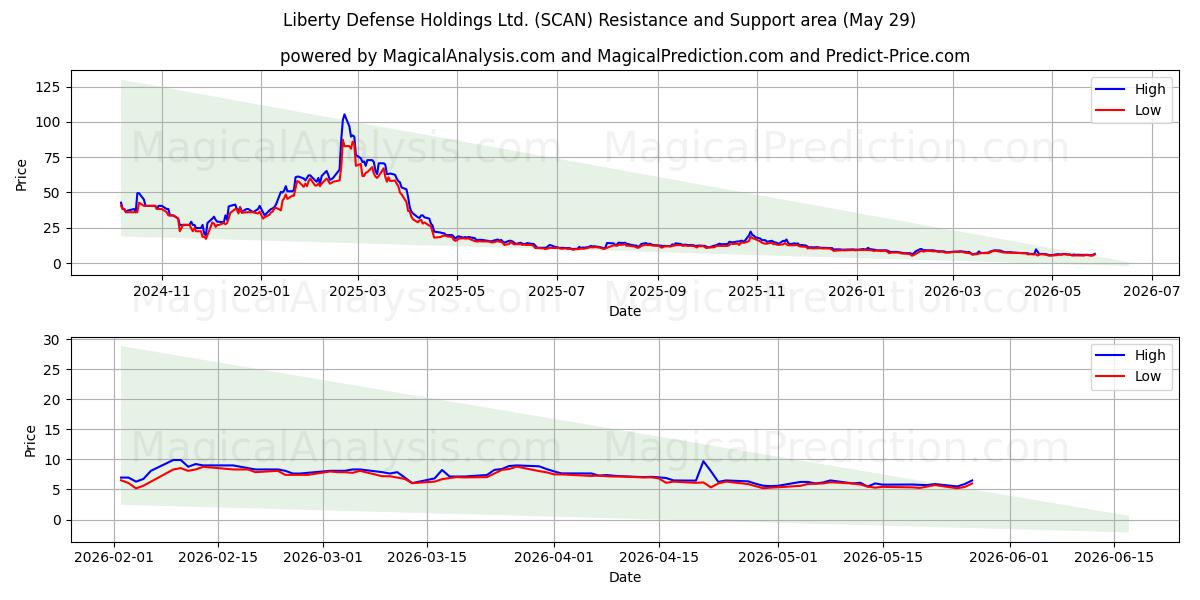Click the '2026-02-15' x-axis label
The height and width of the screenshot is (600, 1200).
[x=218, y=557]
